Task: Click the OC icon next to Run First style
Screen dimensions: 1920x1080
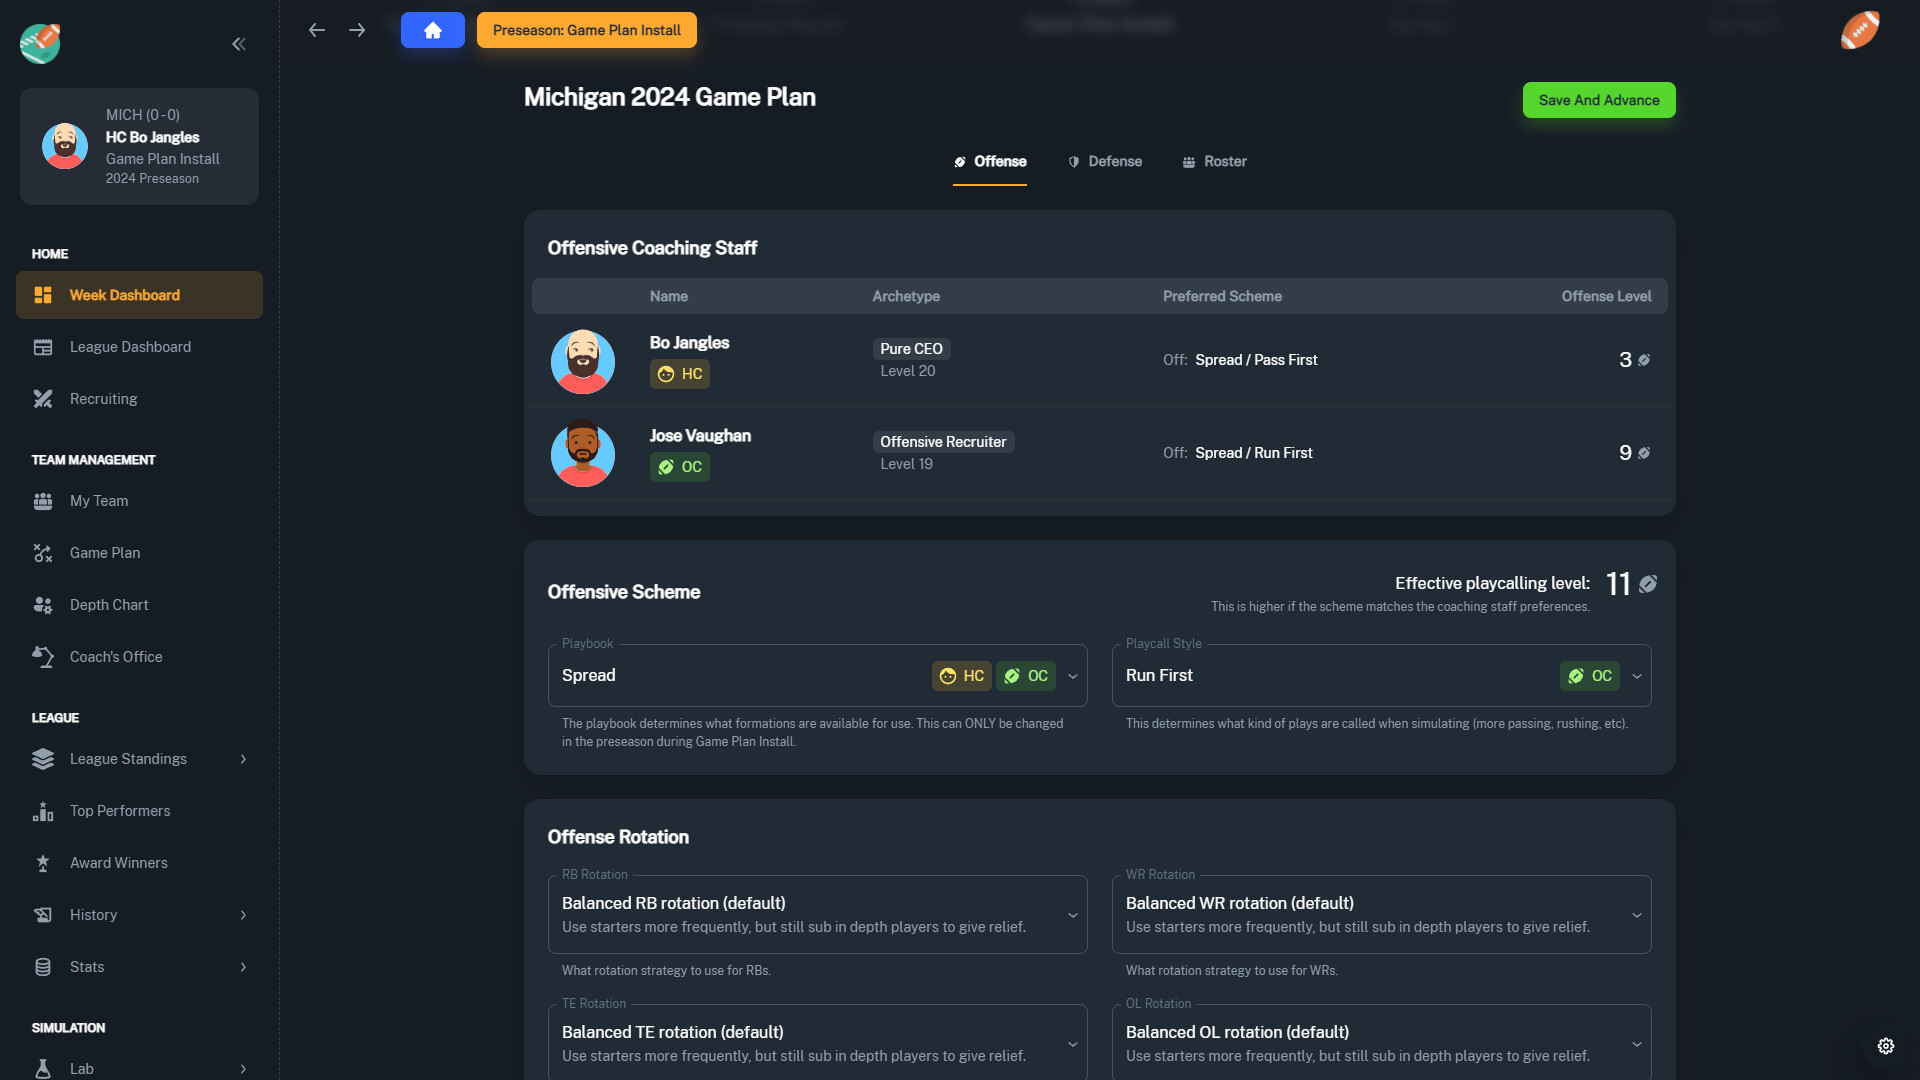Action: coord(1589,674)
